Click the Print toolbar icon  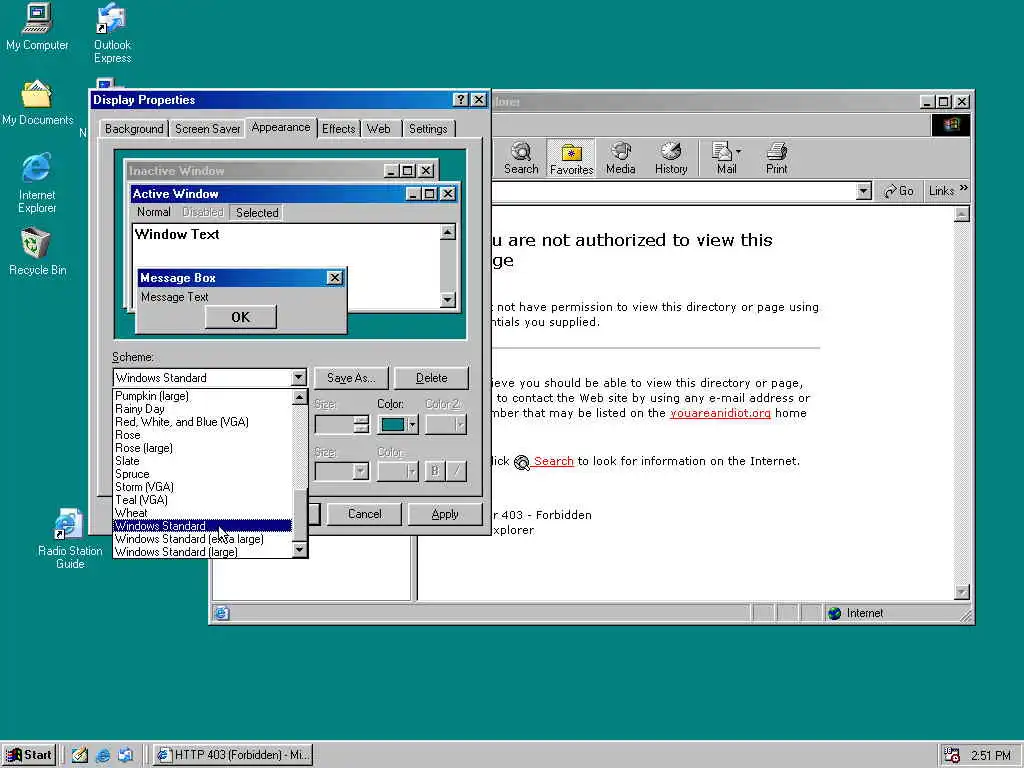776,158
